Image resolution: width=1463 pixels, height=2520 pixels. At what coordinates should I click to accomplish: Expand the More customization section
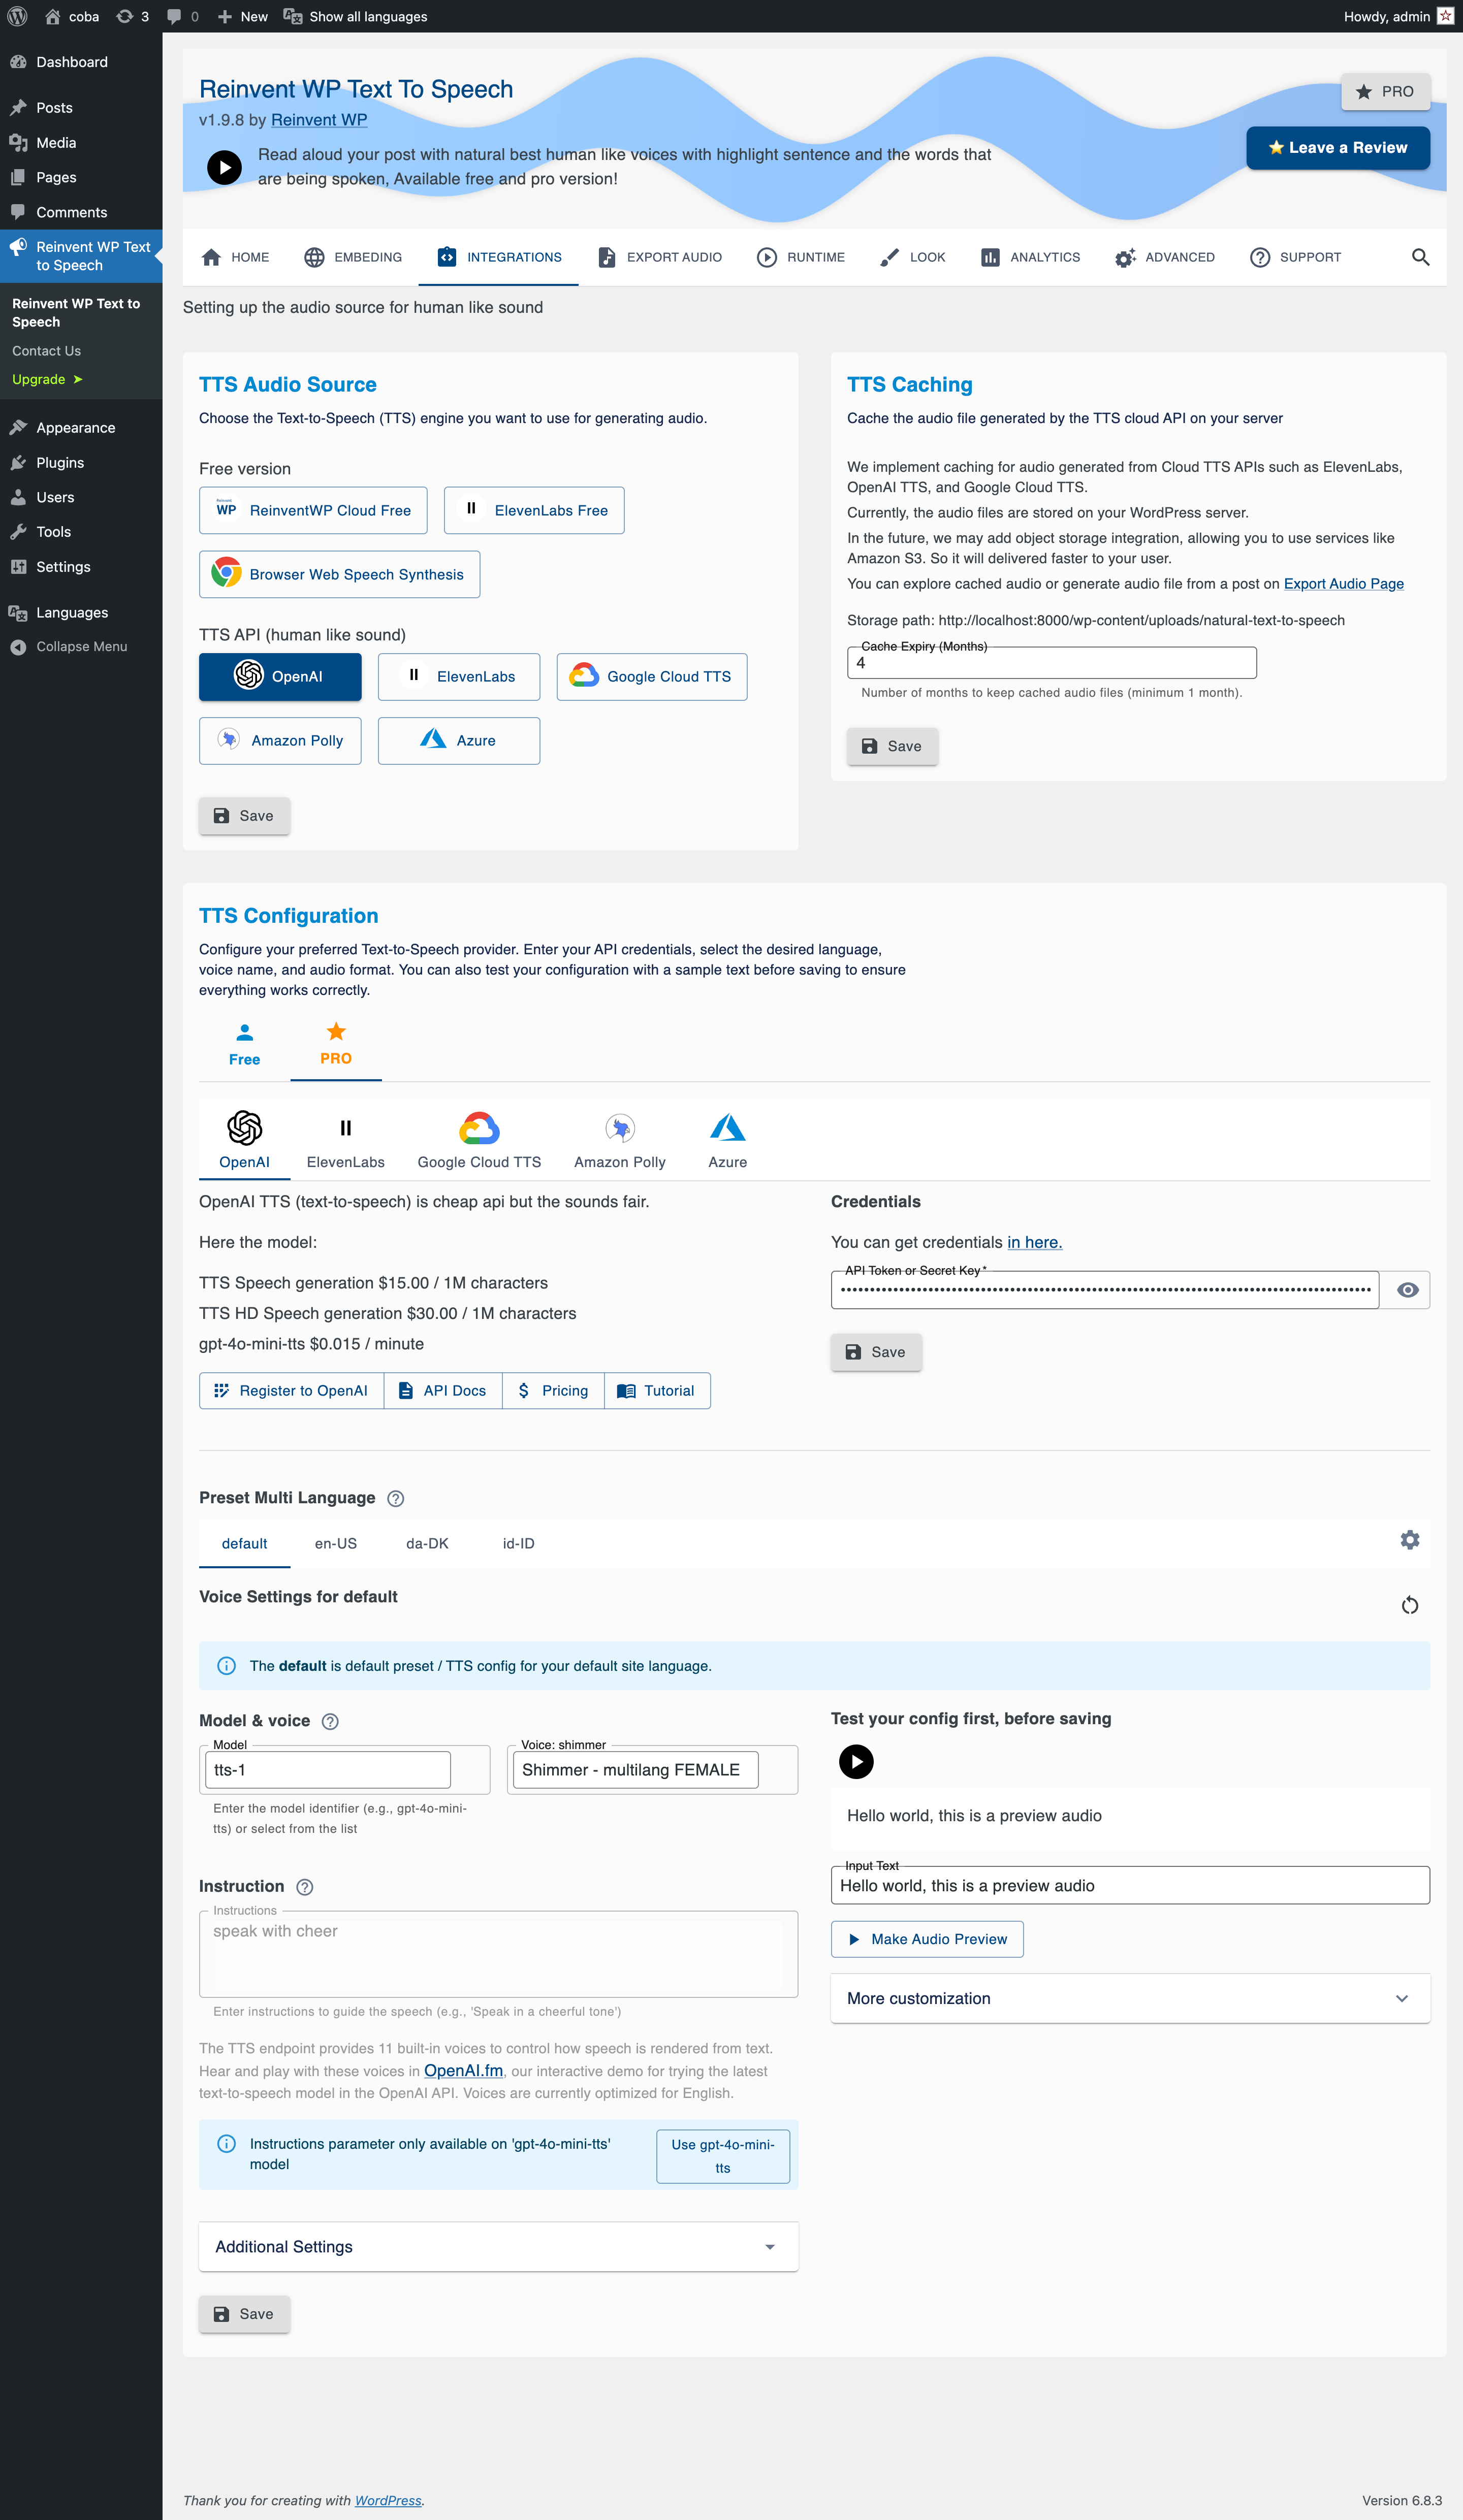point(1129,1998)
